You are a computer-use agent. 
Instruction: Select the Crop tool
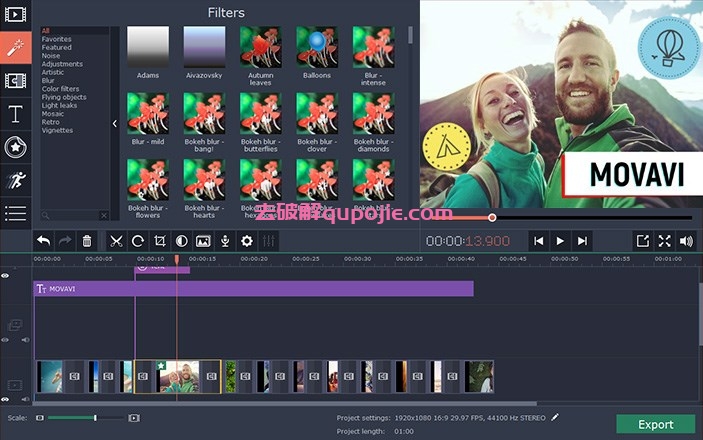pyautogui.click(x=160, y=241)
